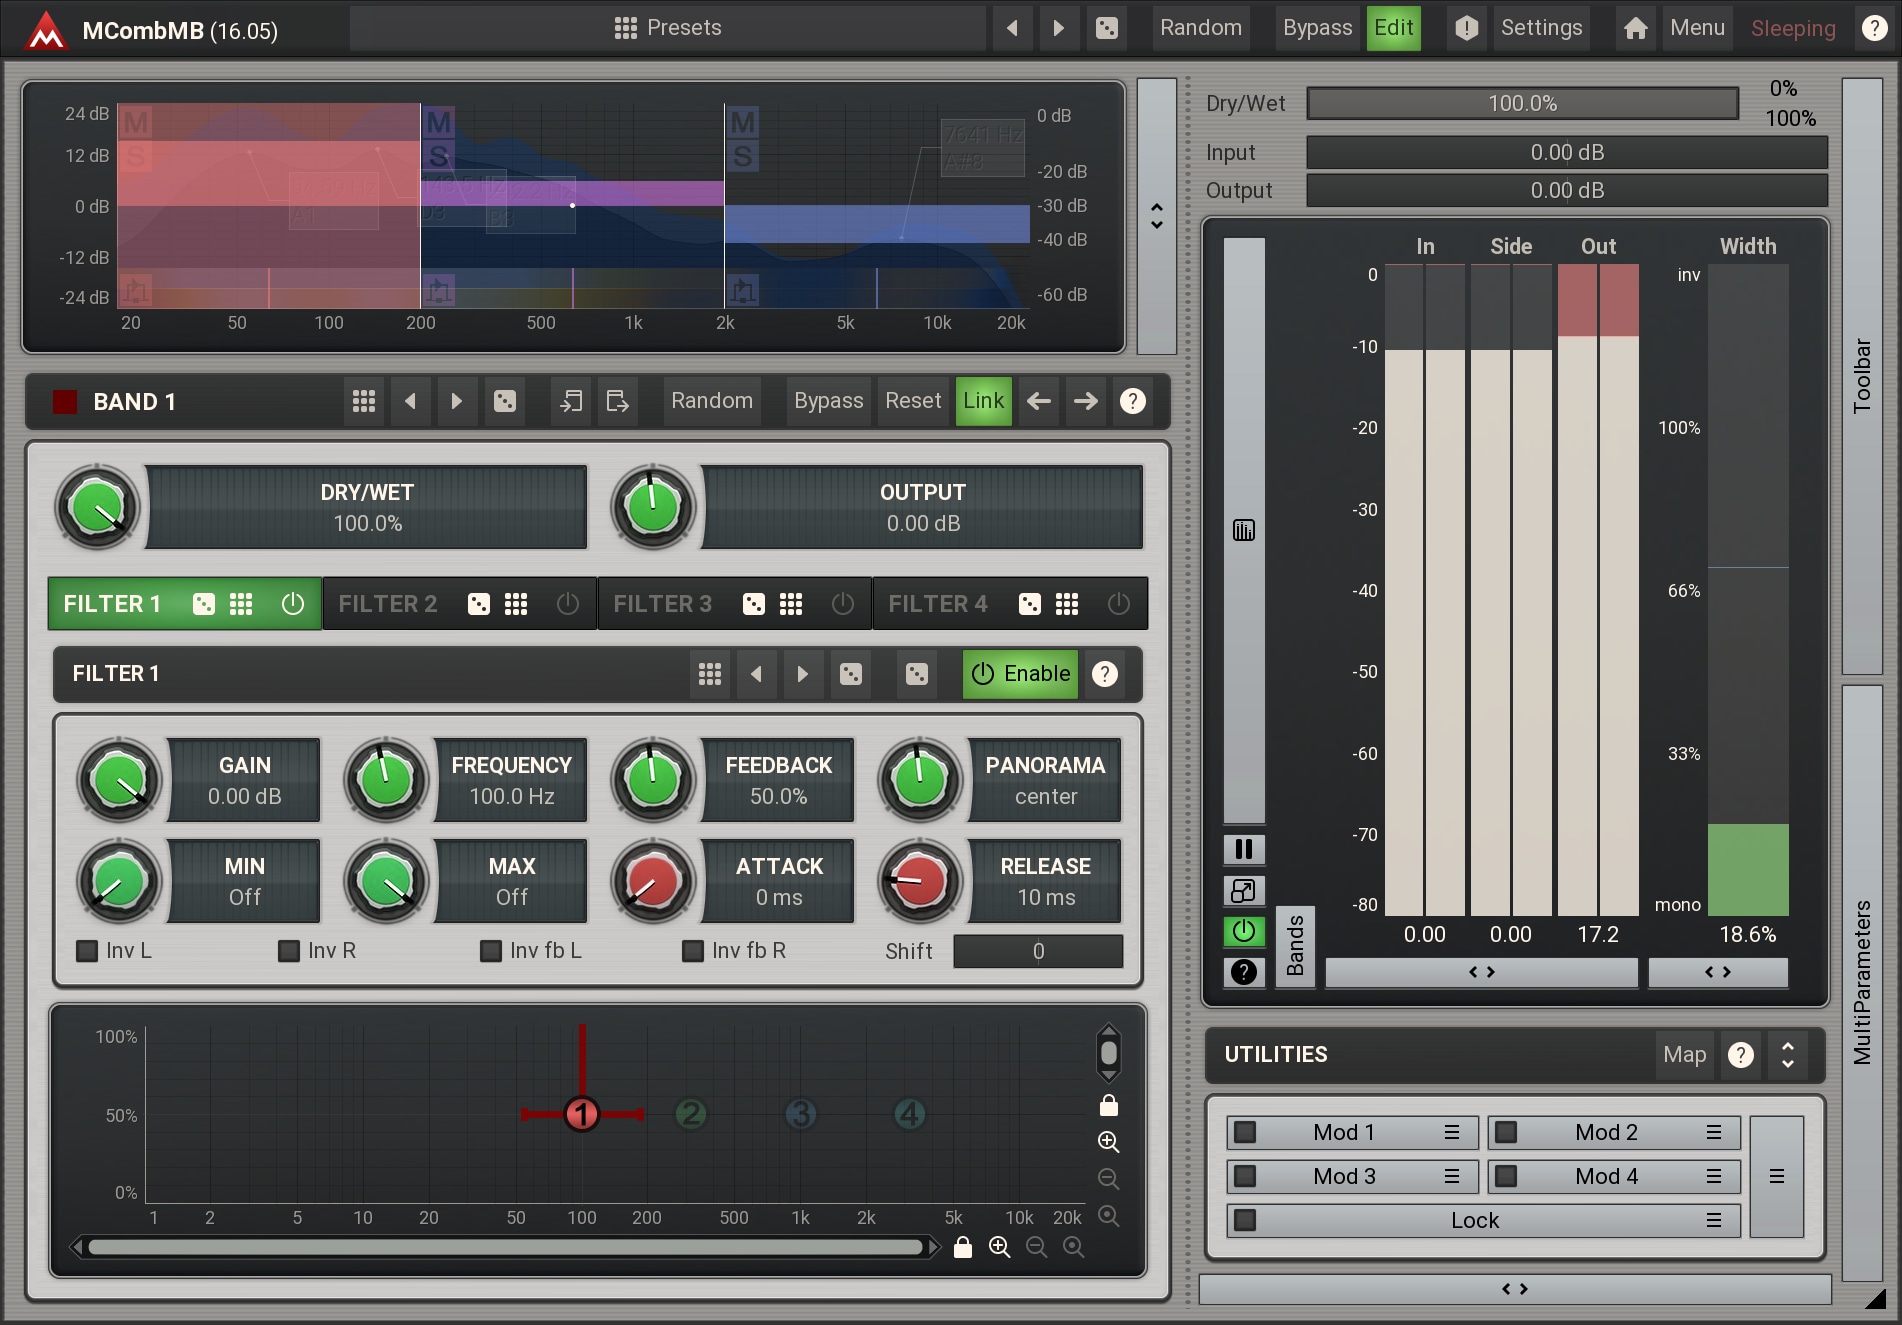Paste Band 1 settings
Viewport: 1902px width, 1325px height.
click(x=618, y=402)
